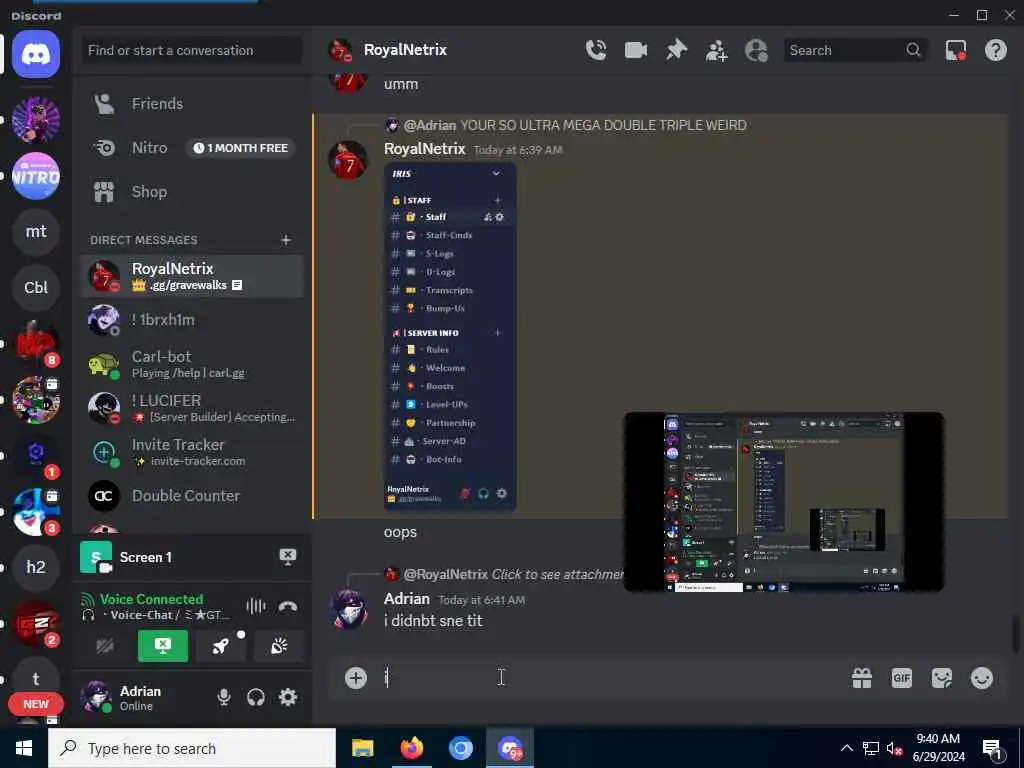The height and width of the screenshot is (768, 1024).
Task: Toggle noise suppression
Action: point(256,606)
